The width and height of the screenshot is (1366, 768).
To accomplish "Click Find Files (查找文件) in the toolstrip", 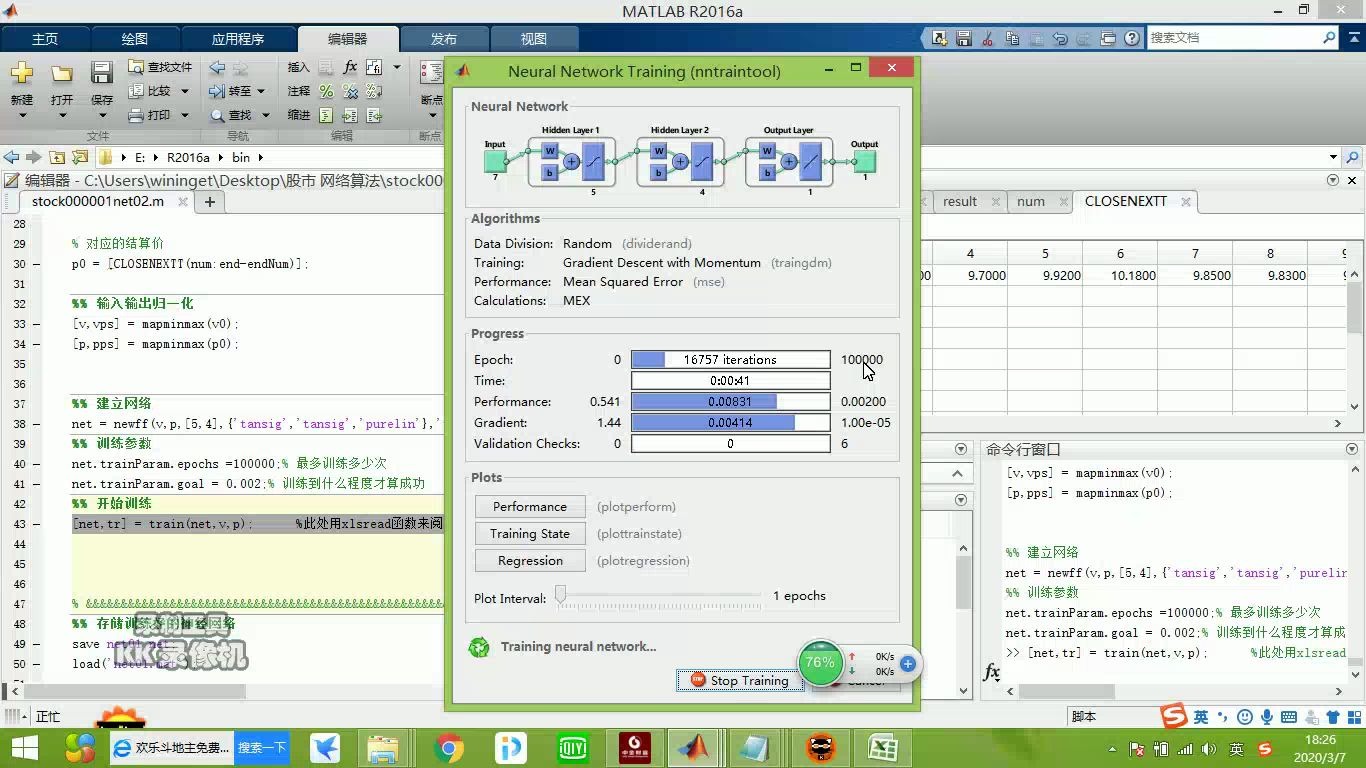I will click(x=160, y=67).
